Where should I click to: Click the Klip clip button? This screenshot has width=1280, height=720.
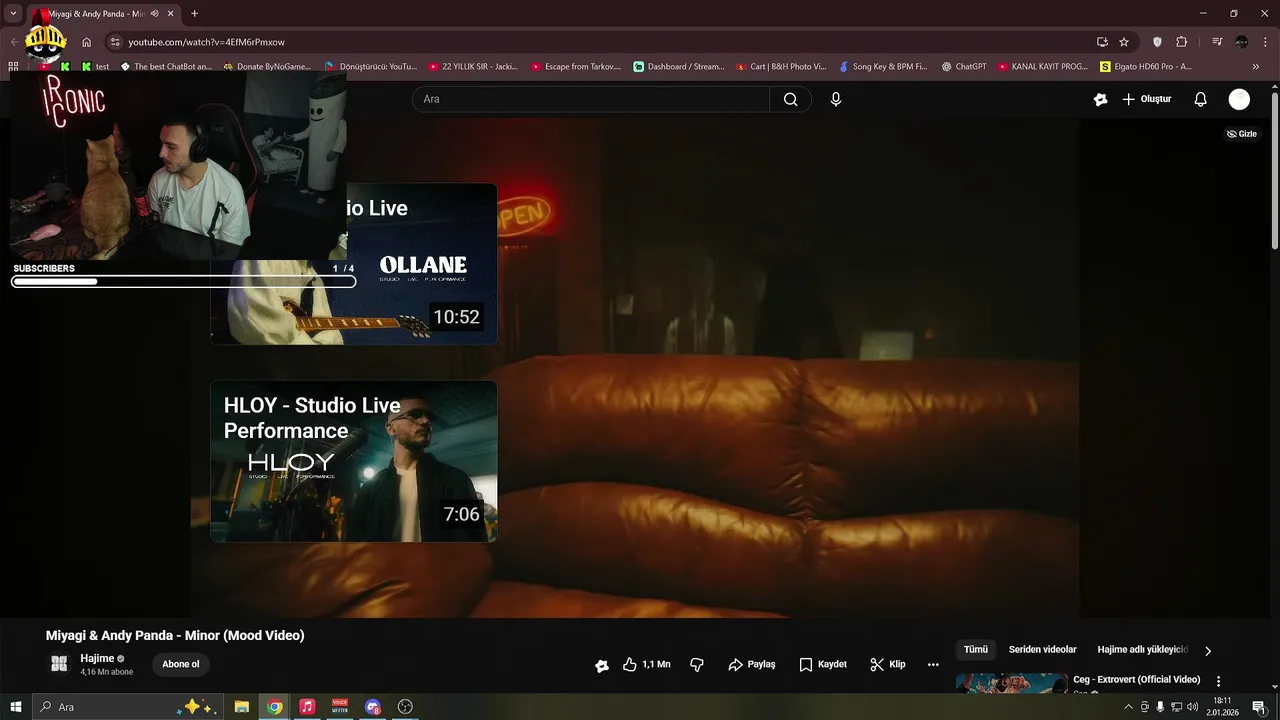pos(888,664)
